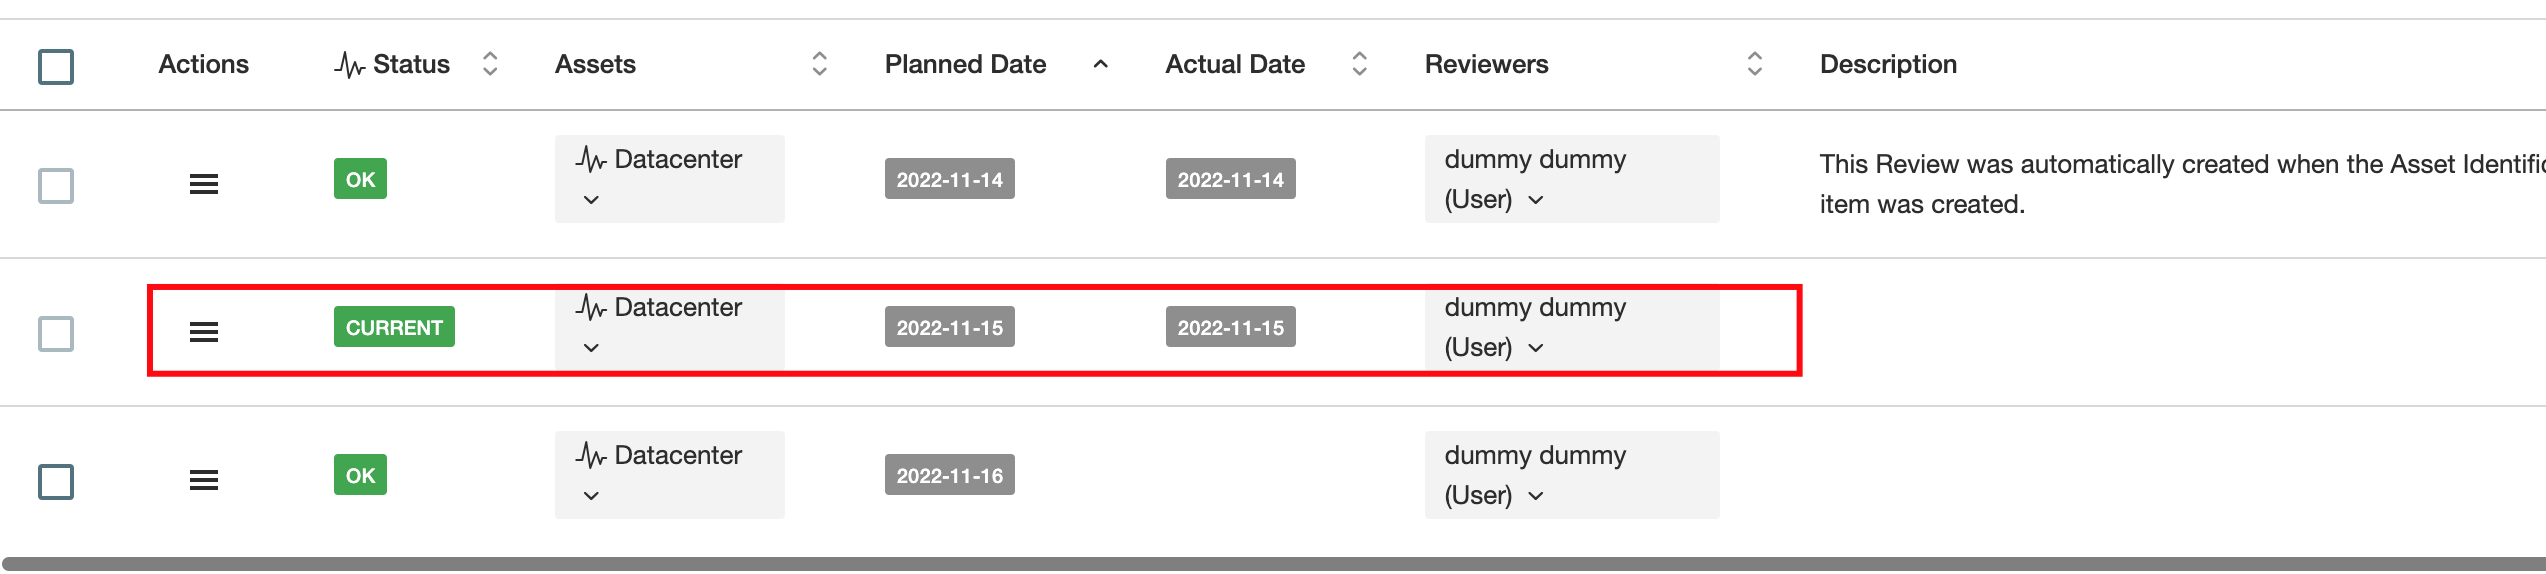Open hamburger actions menu for 2022-11-16 row
The width and height of the screenshot is (2546, 574).
pos(204,480)
